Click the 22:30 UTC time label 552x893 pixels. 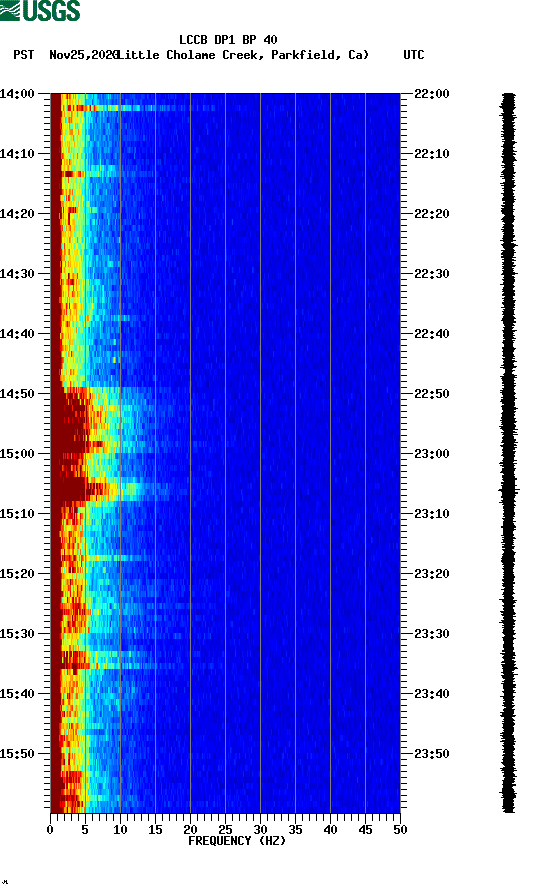click(432, 274)
